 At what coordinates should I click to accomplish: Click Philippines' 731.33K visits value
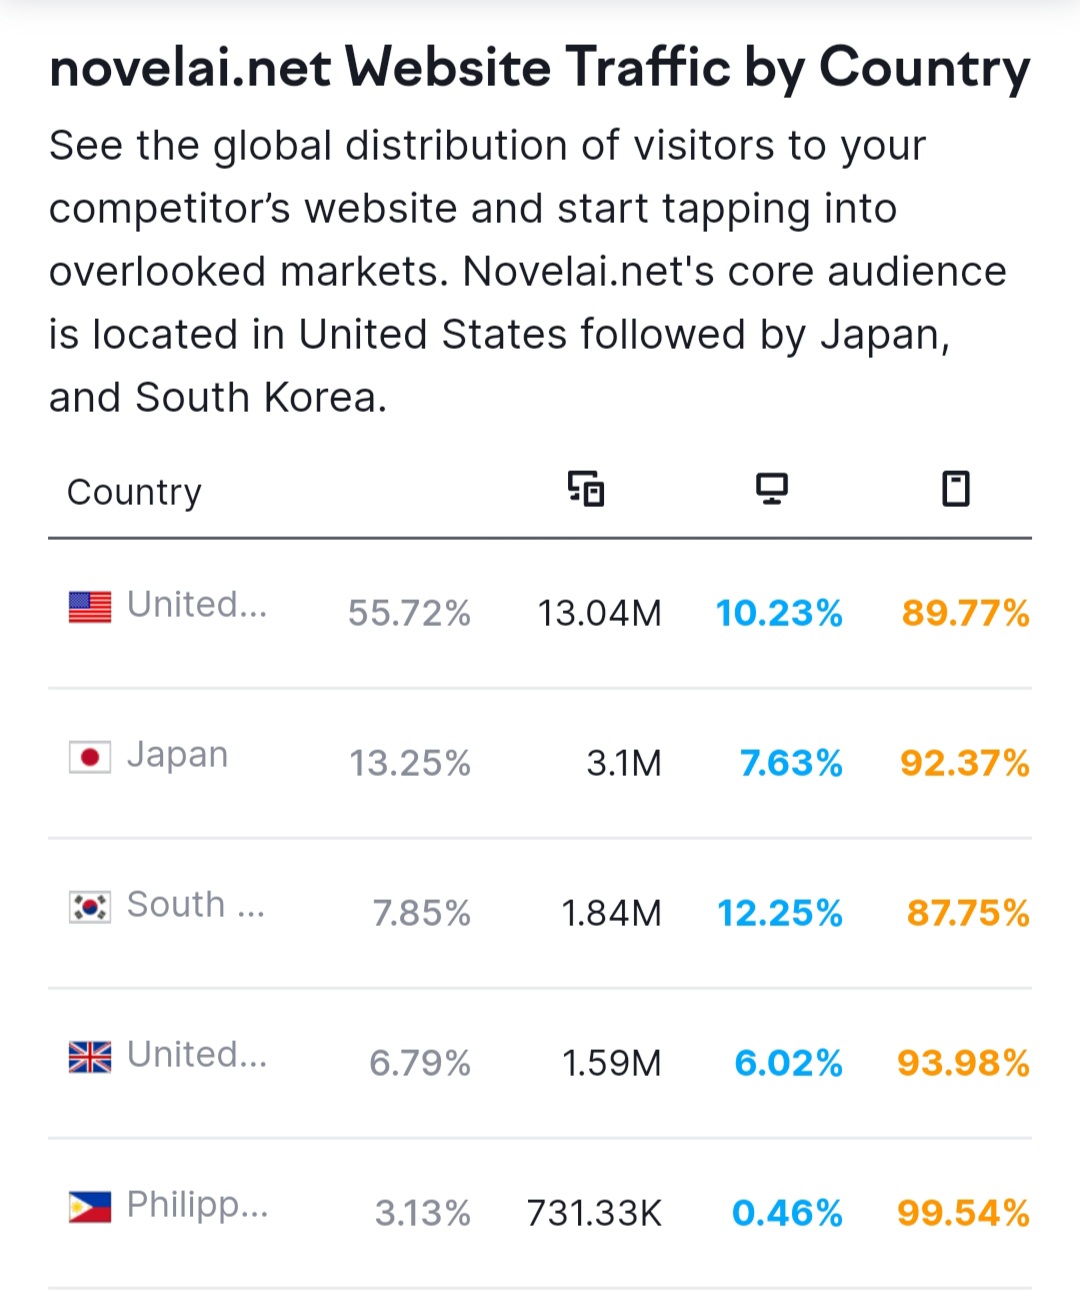coord(595,1213)
